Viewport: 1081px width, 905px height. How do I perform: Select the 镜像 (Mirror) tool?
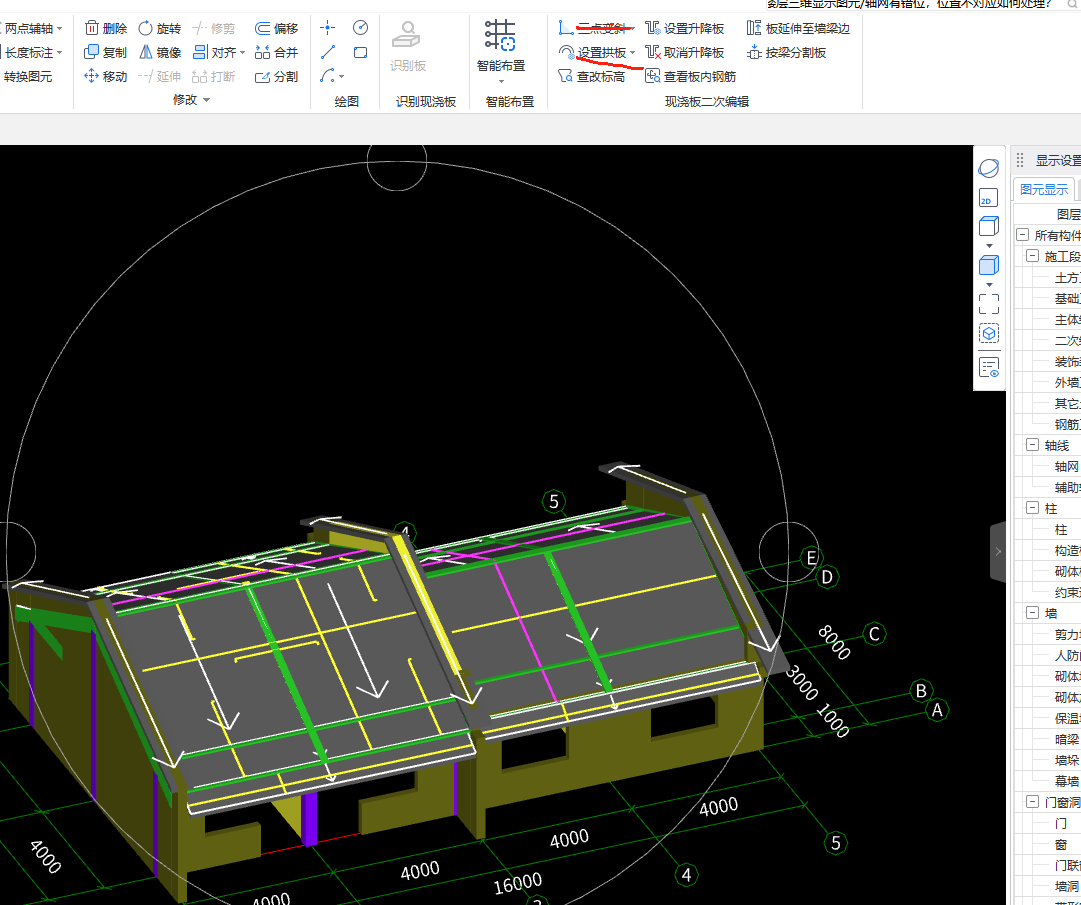[159, 52]
